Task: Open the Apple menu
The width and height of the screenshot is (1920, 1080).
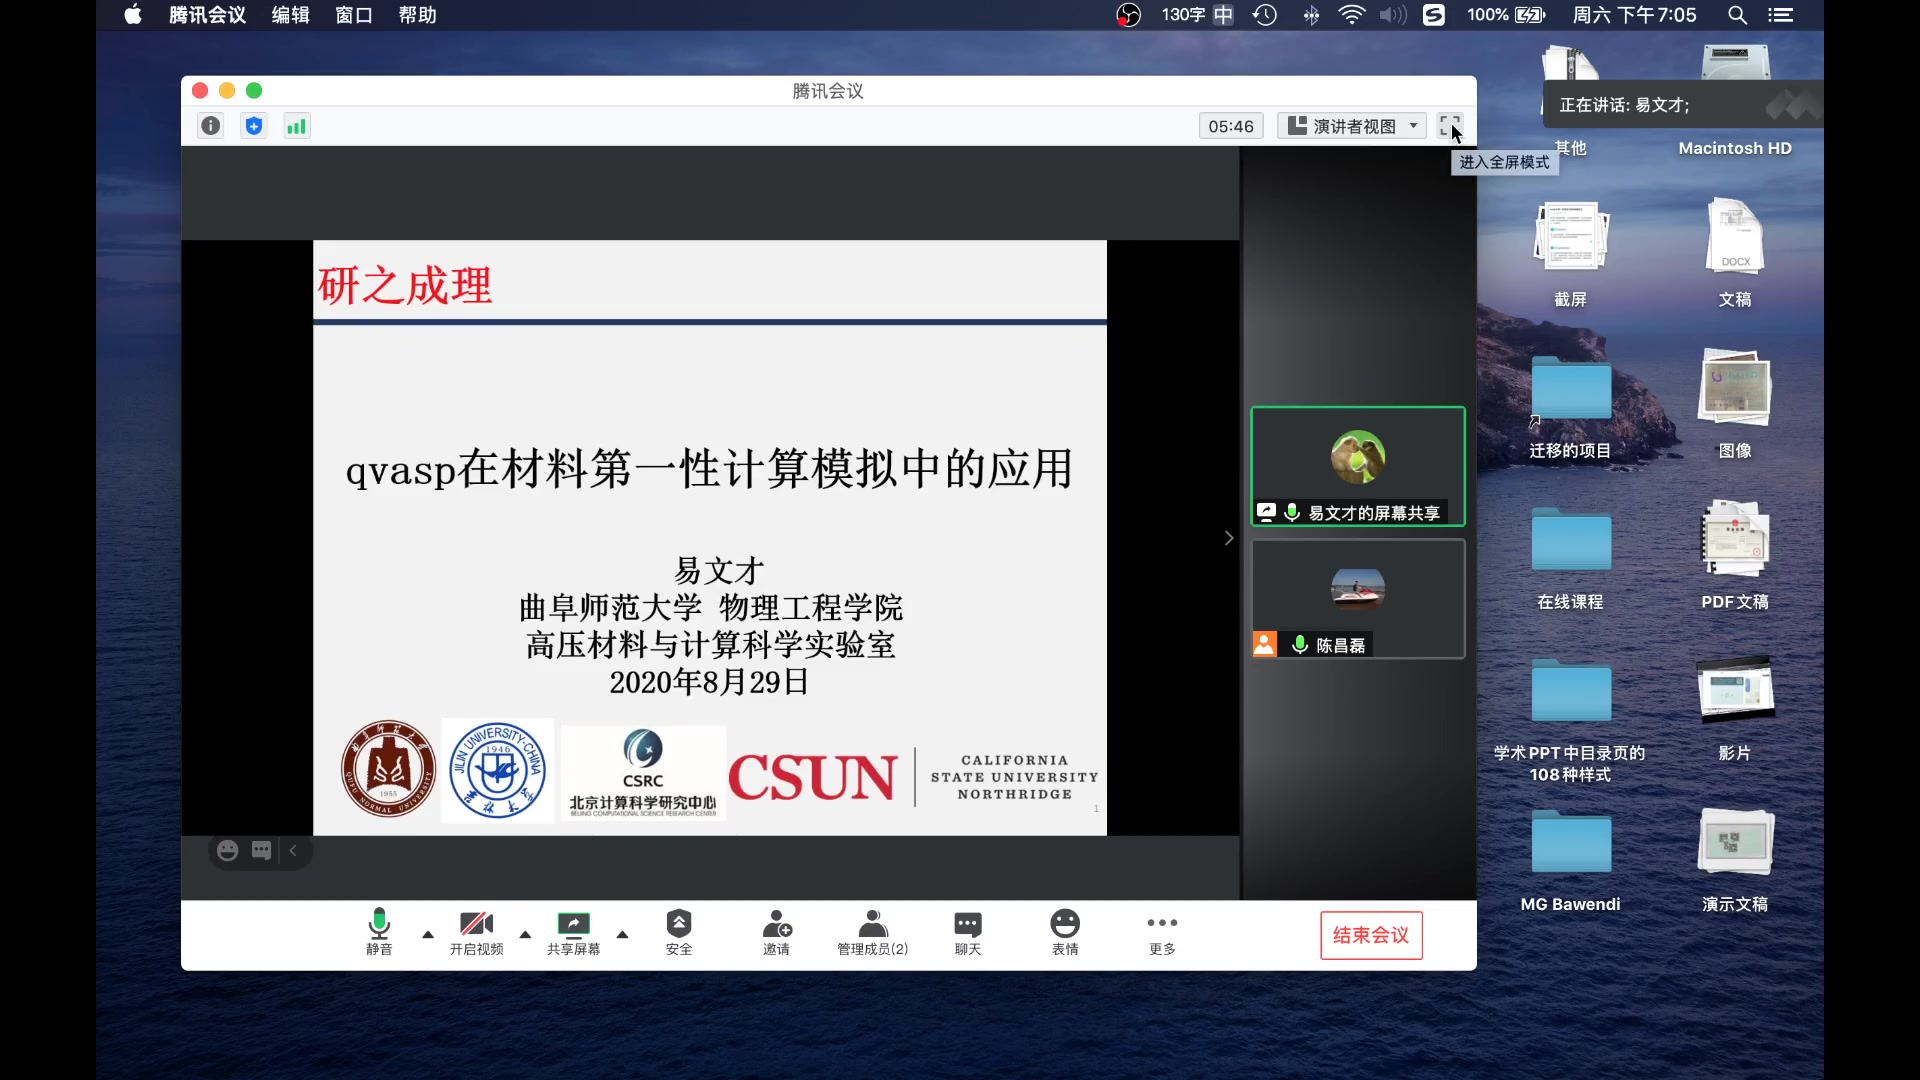Action: pos(132,15)
